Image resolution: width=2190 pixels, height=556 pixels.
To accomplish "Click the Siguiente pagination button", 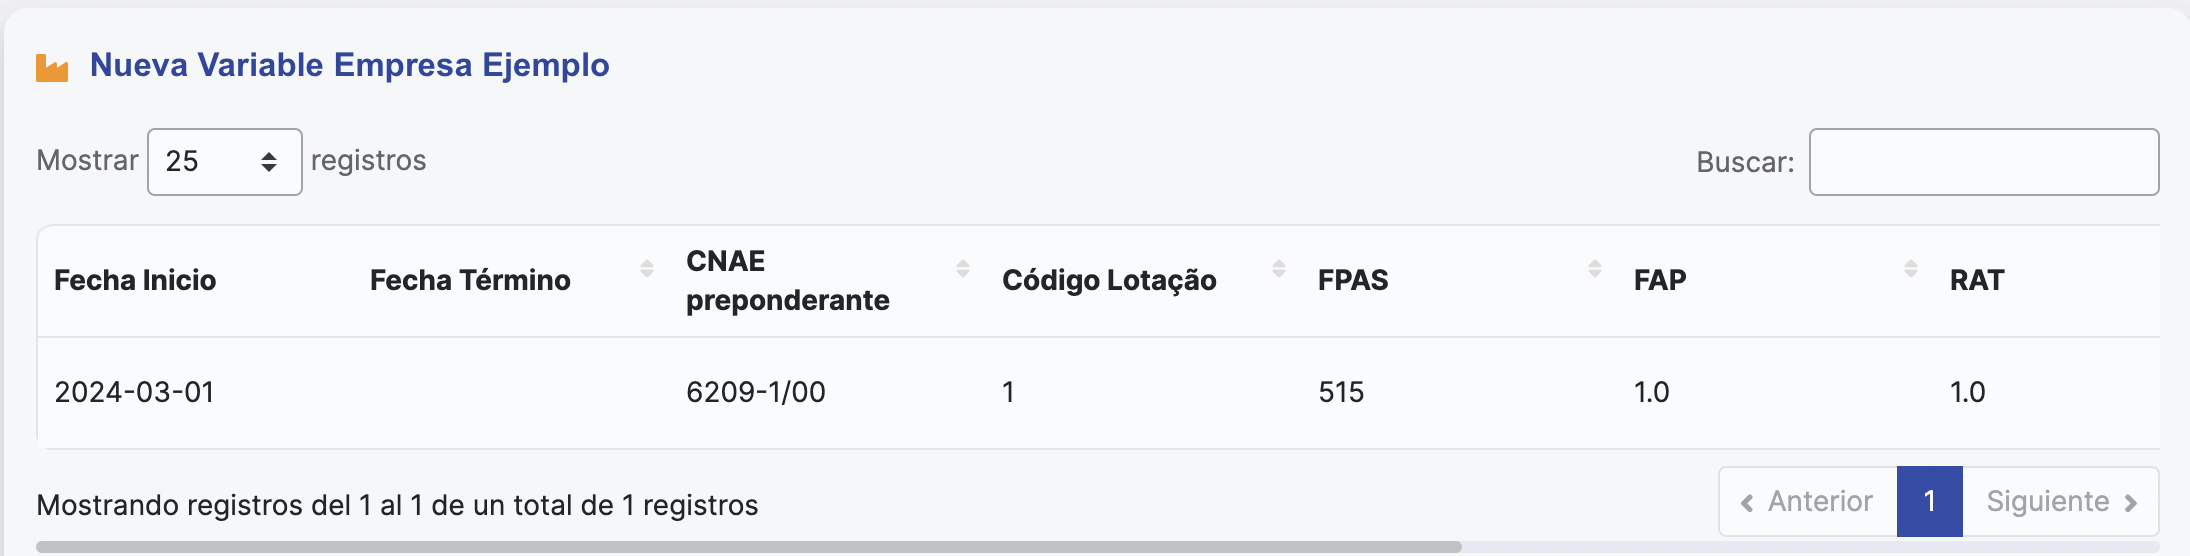I will click(2061, 502).
